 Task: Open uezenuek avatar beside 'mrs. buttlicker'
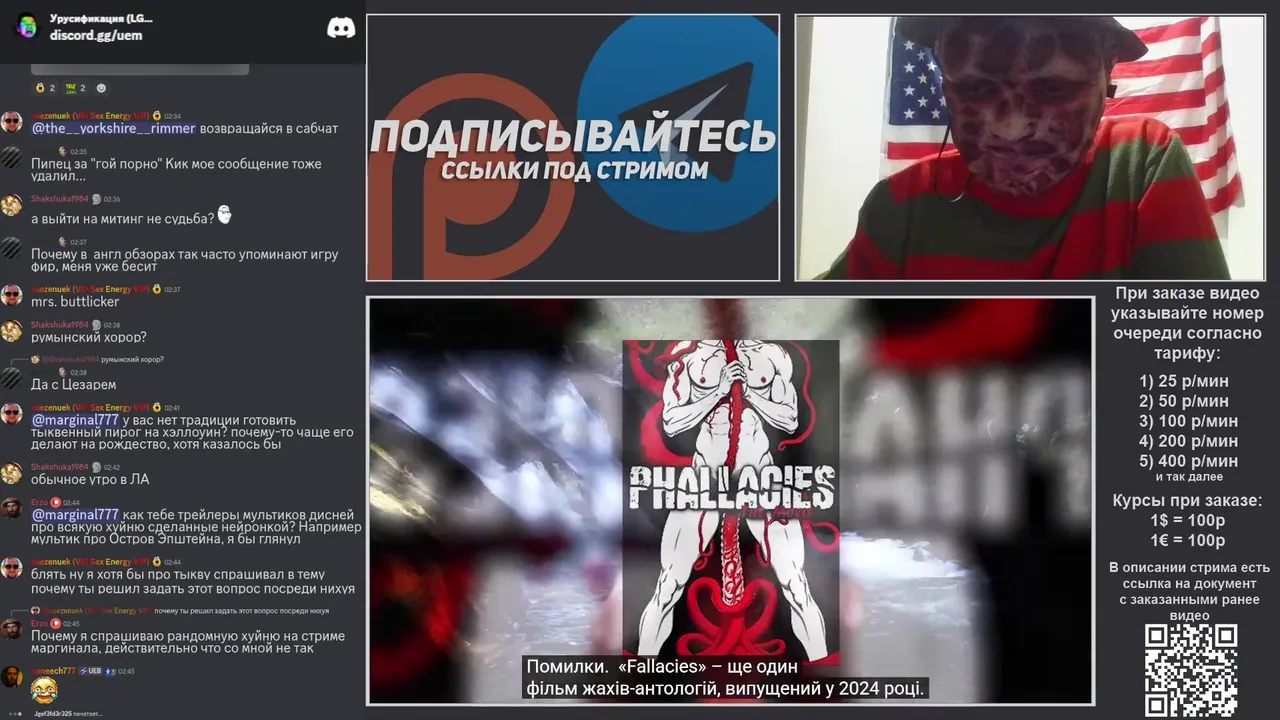coord(12,295)
